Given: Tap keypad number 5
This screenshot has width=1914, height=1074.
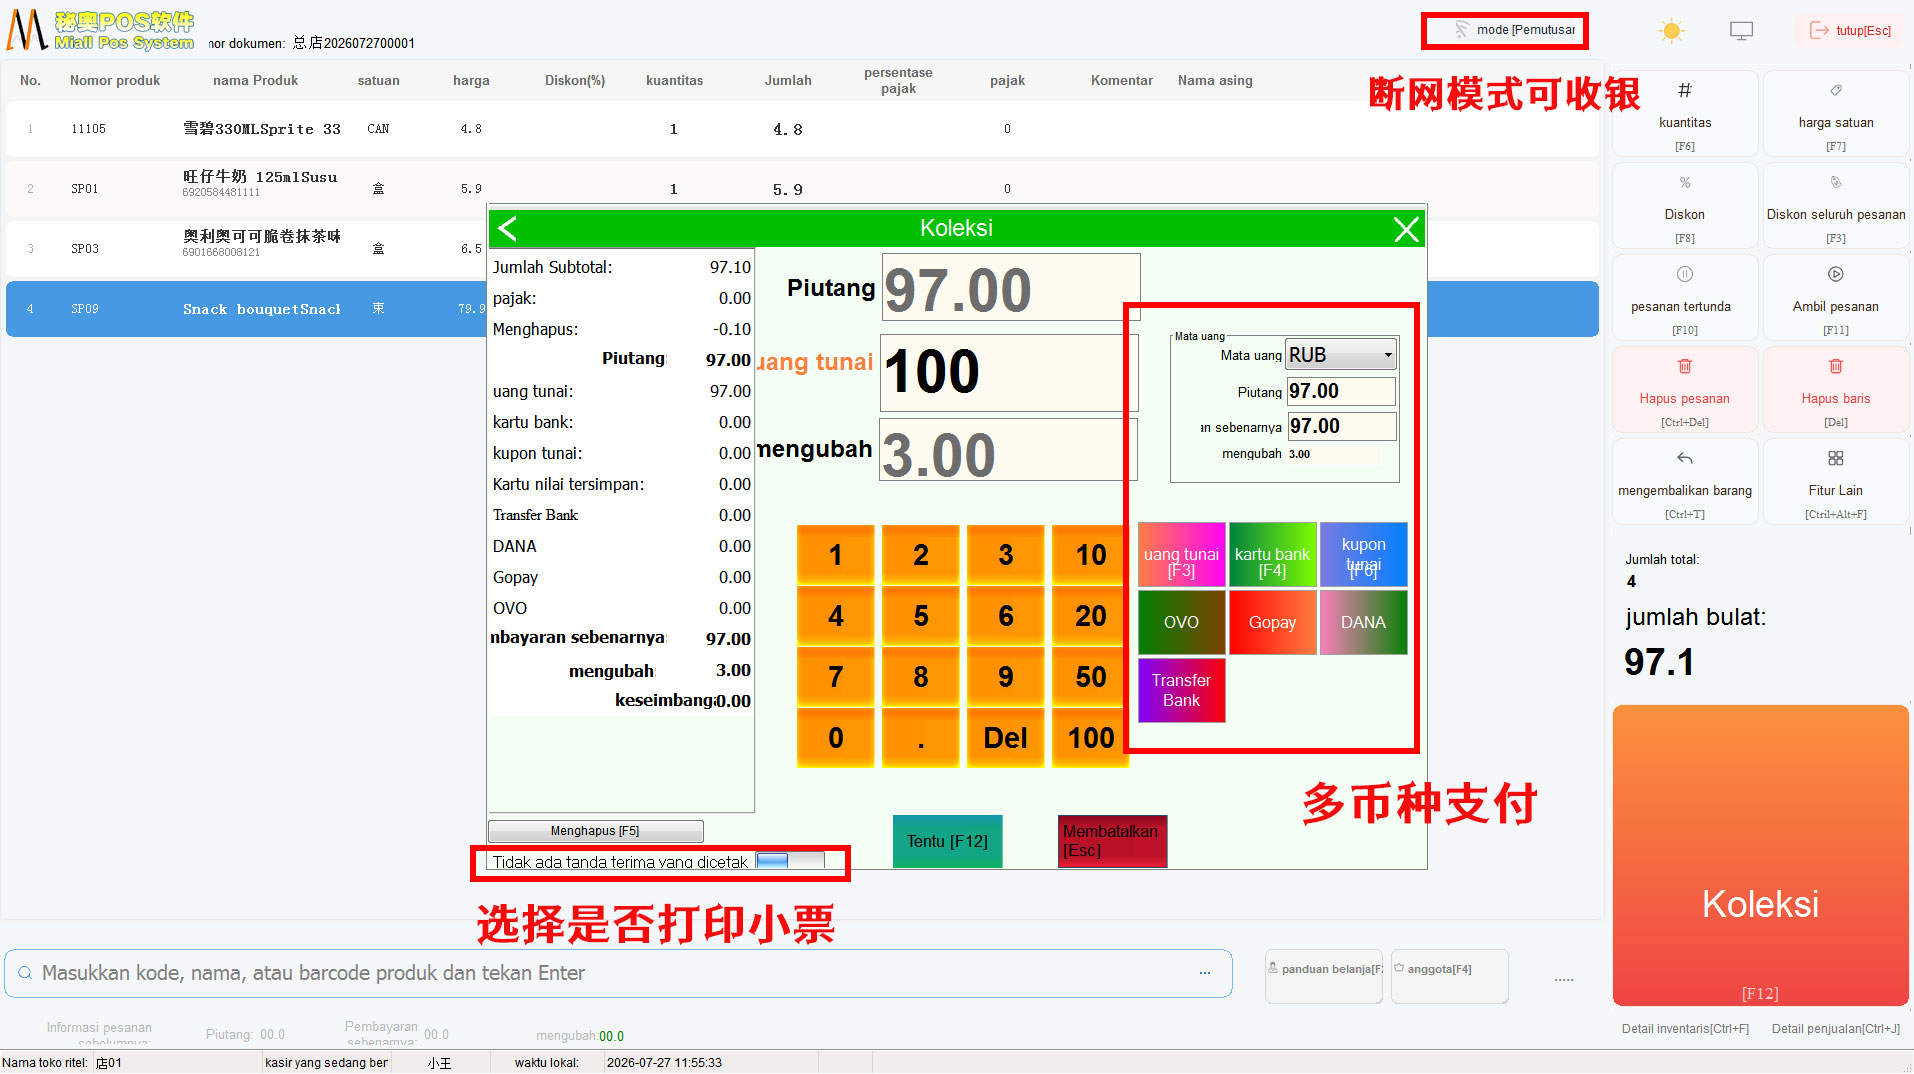Looking at the screenshot, I should pyautogui.click(x=921, y=616).
